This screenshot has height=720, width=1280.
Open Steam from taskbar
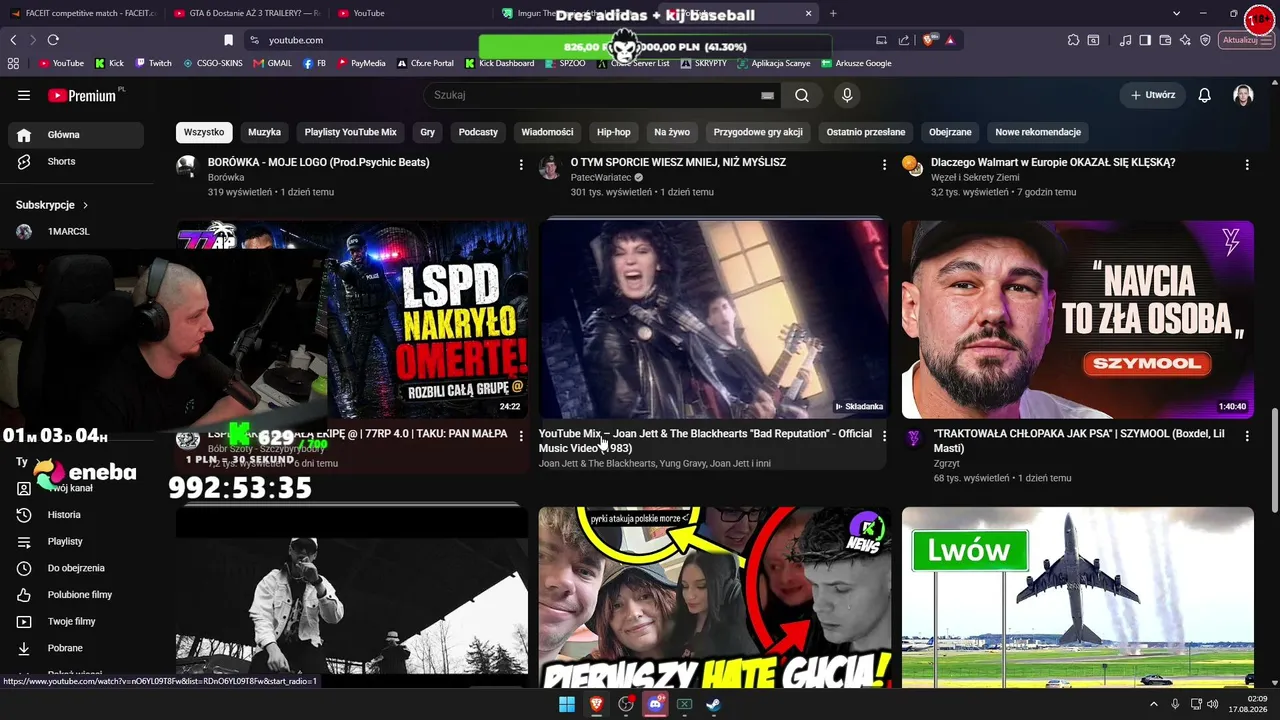click(714, 704)
